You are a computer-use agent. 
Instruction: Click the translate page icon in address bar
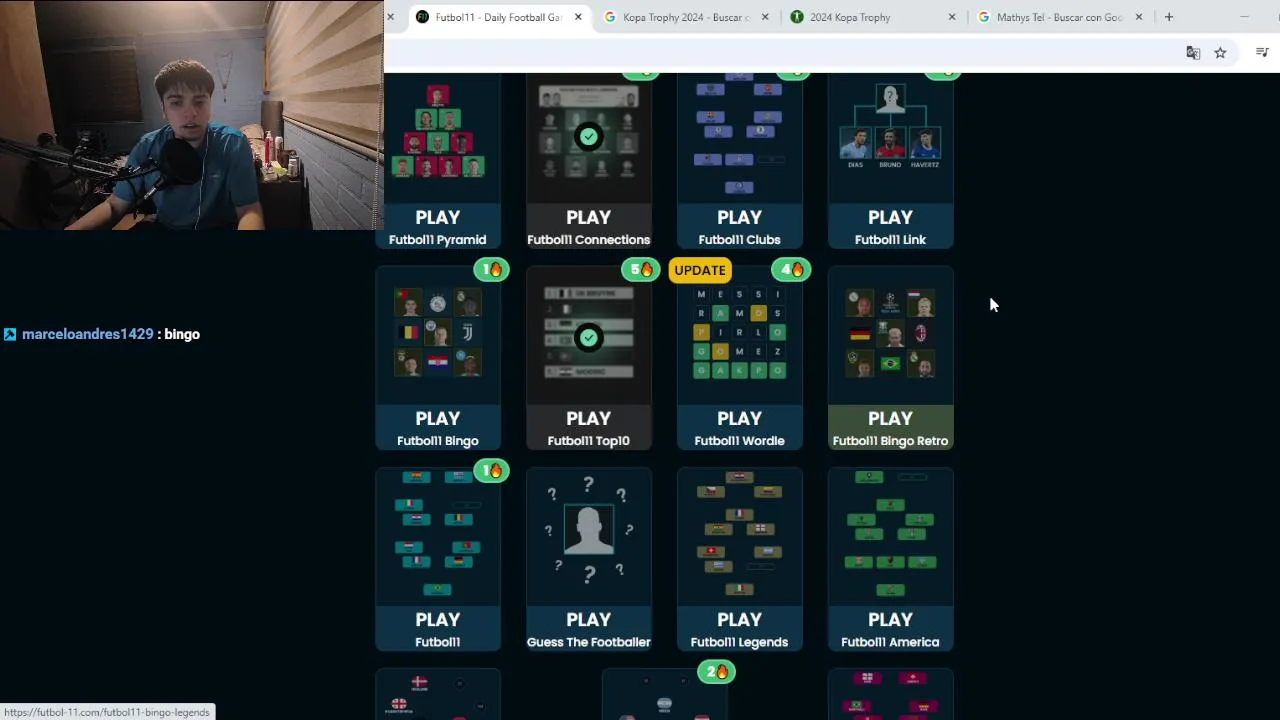(x=1193, y=53)
